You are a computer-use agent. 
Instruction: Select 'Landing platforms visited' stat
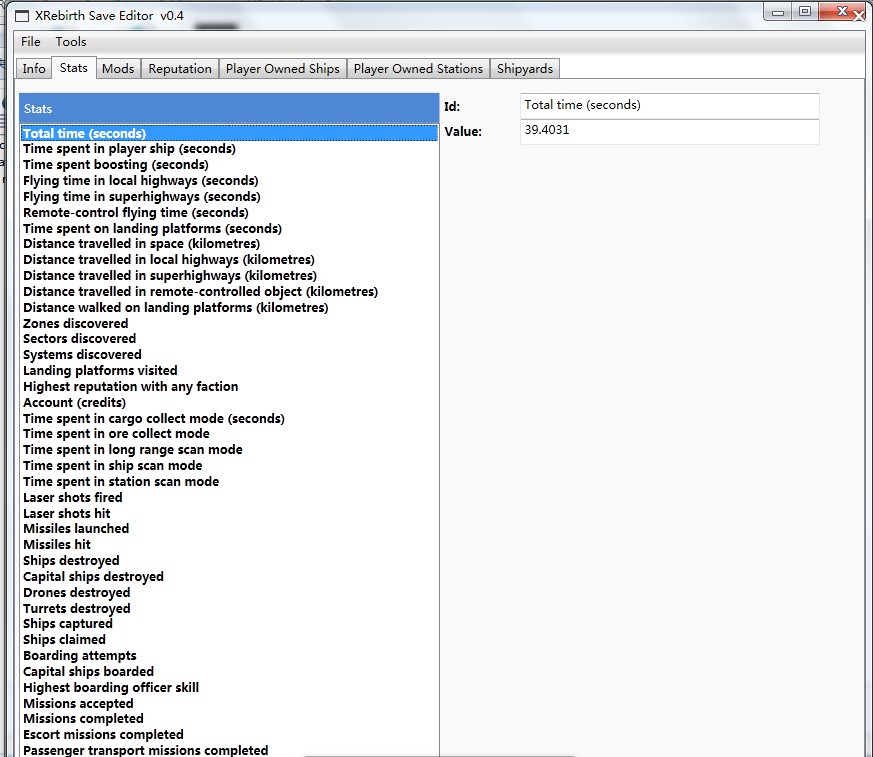tap(229, 371)
